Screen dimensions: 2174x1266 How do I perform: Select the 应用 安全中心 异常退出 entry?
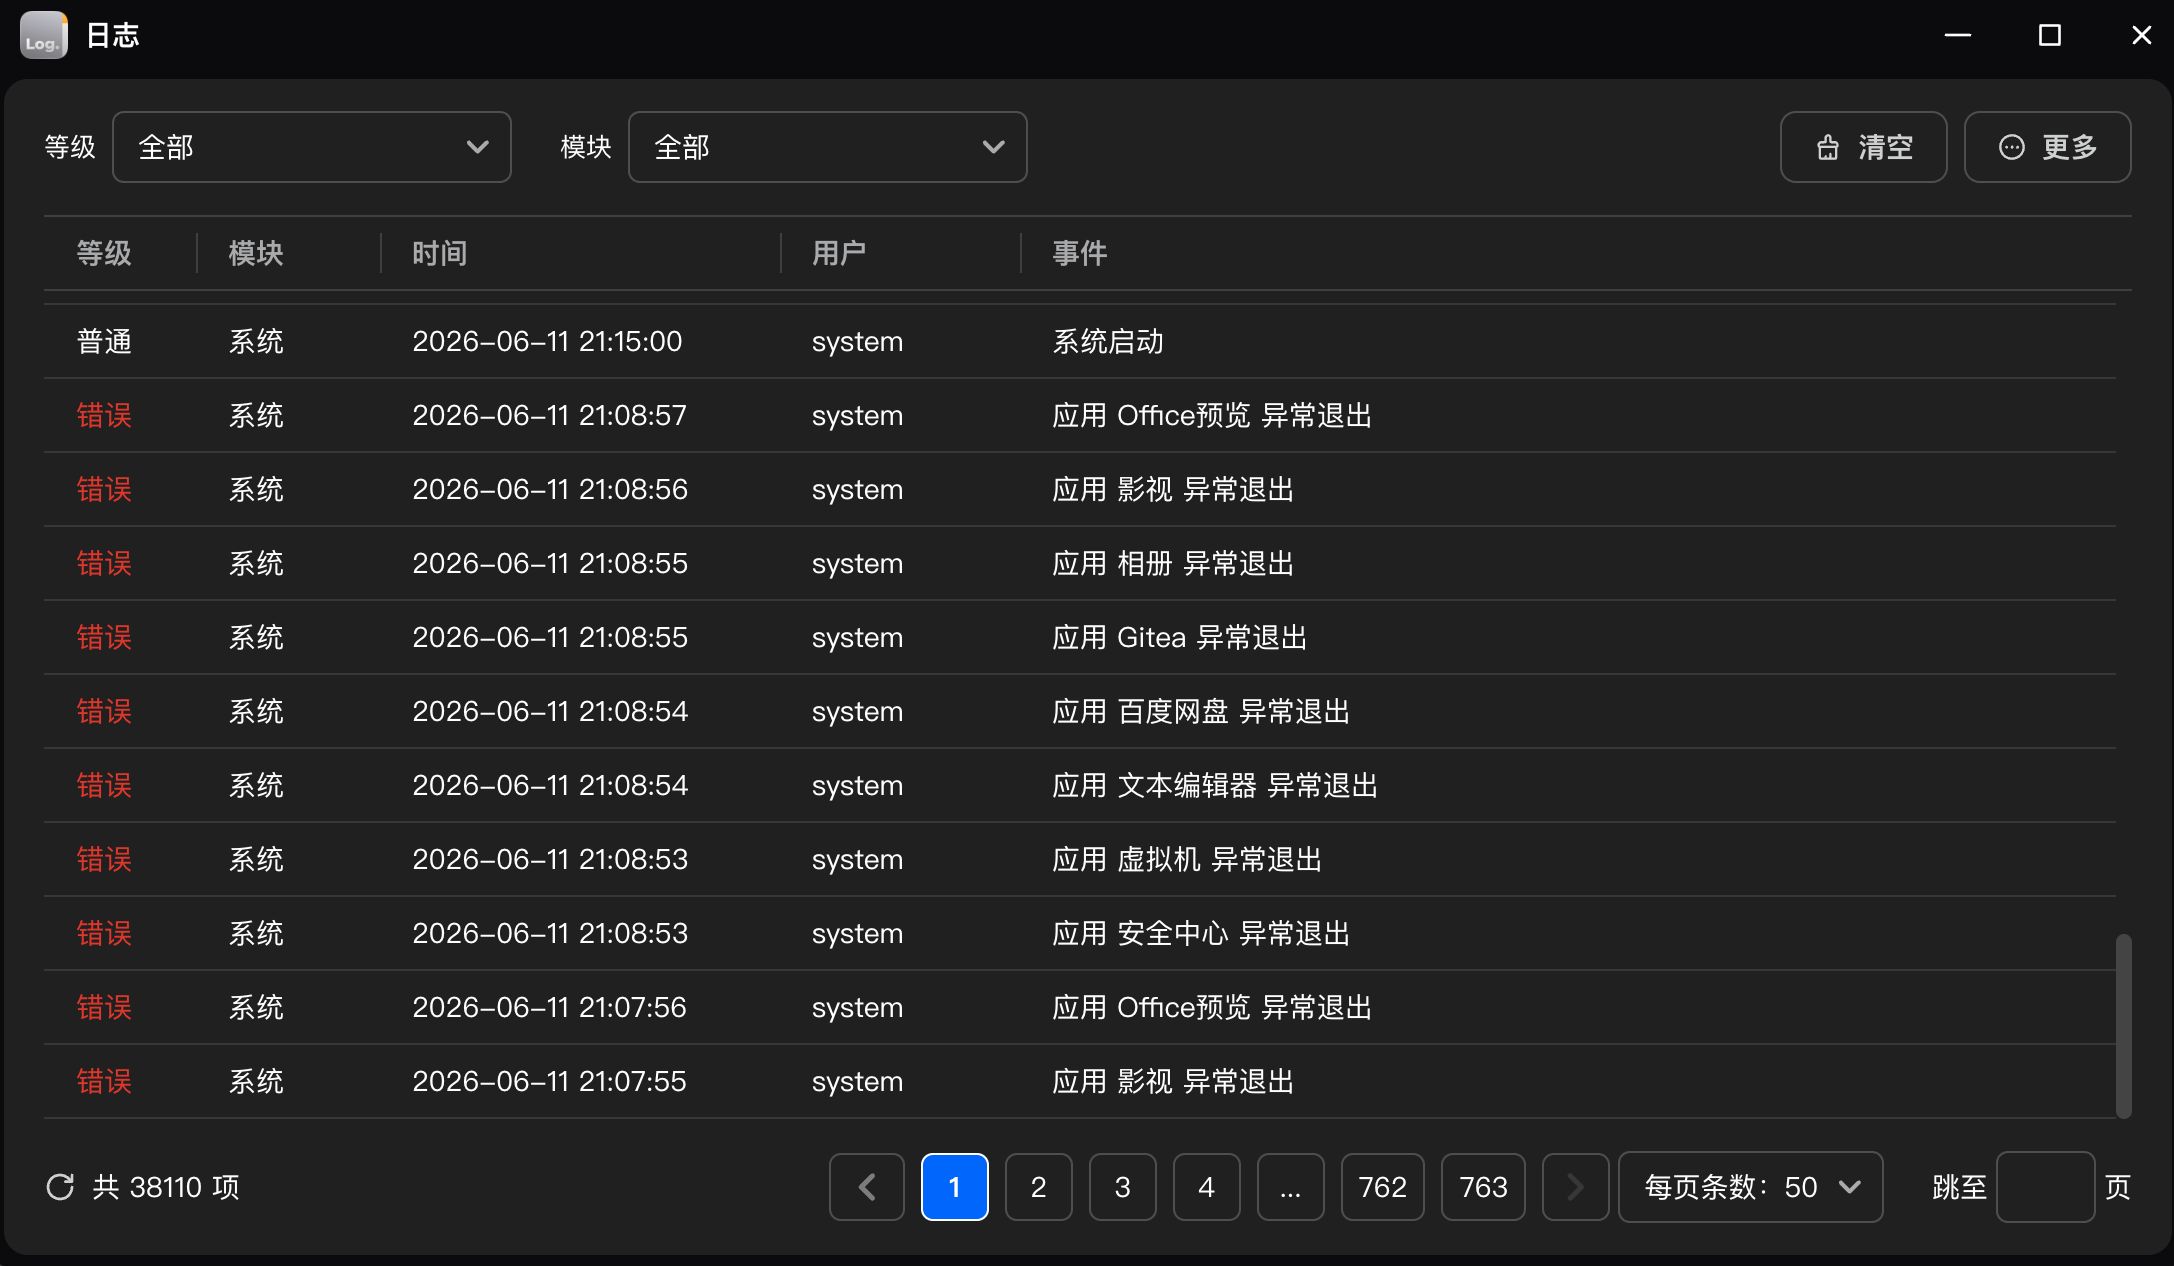tap(1080, 933)
